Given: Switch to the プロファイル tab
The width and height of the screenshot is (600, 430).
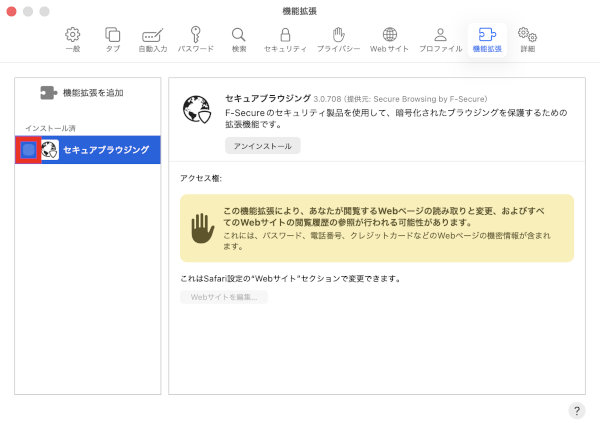Looking at the screenshot, I should [440, 39].
